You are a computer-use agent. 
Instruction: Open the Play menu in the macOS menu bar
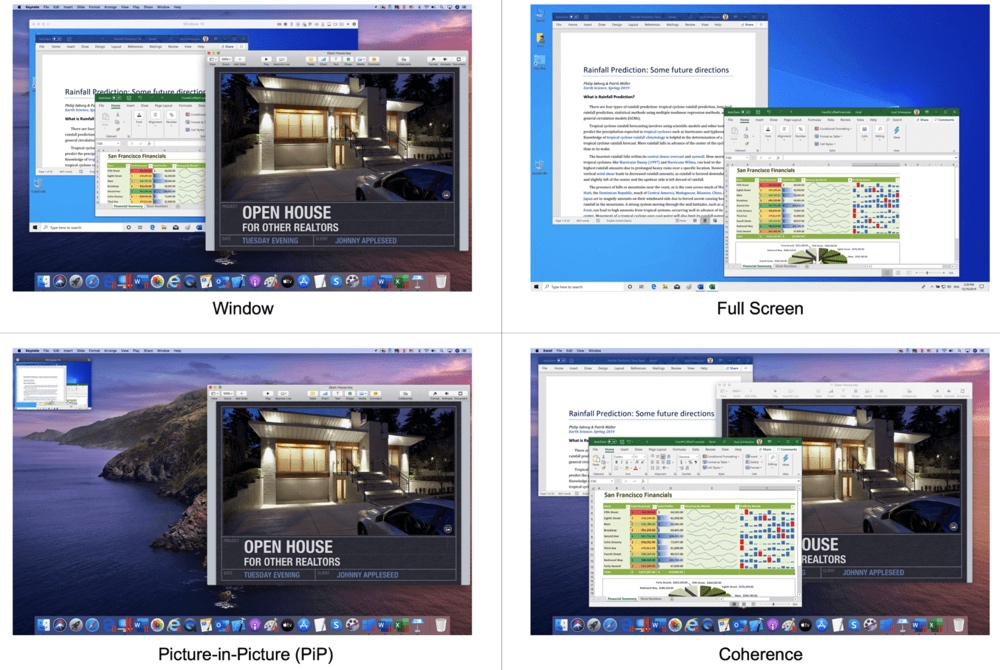pos(134,6)
